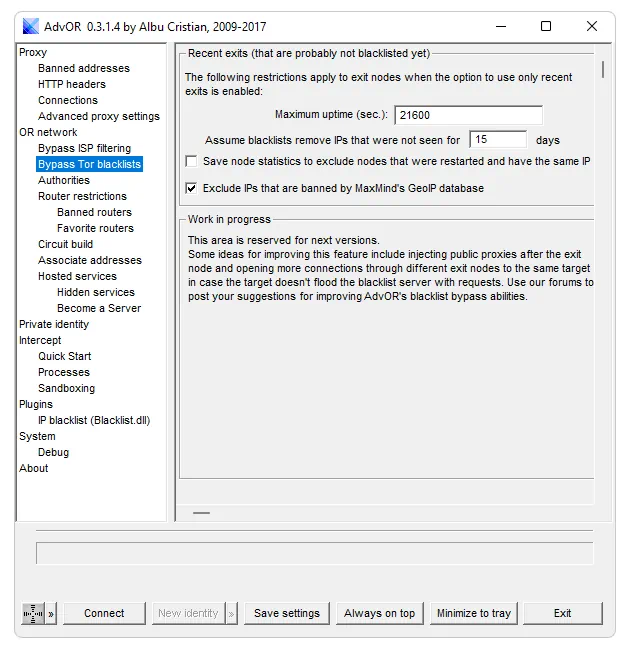This screenshot has height=652, width=628.
Task: Click the AdvOR title bar logo
Action: click(x=30, y=26)
